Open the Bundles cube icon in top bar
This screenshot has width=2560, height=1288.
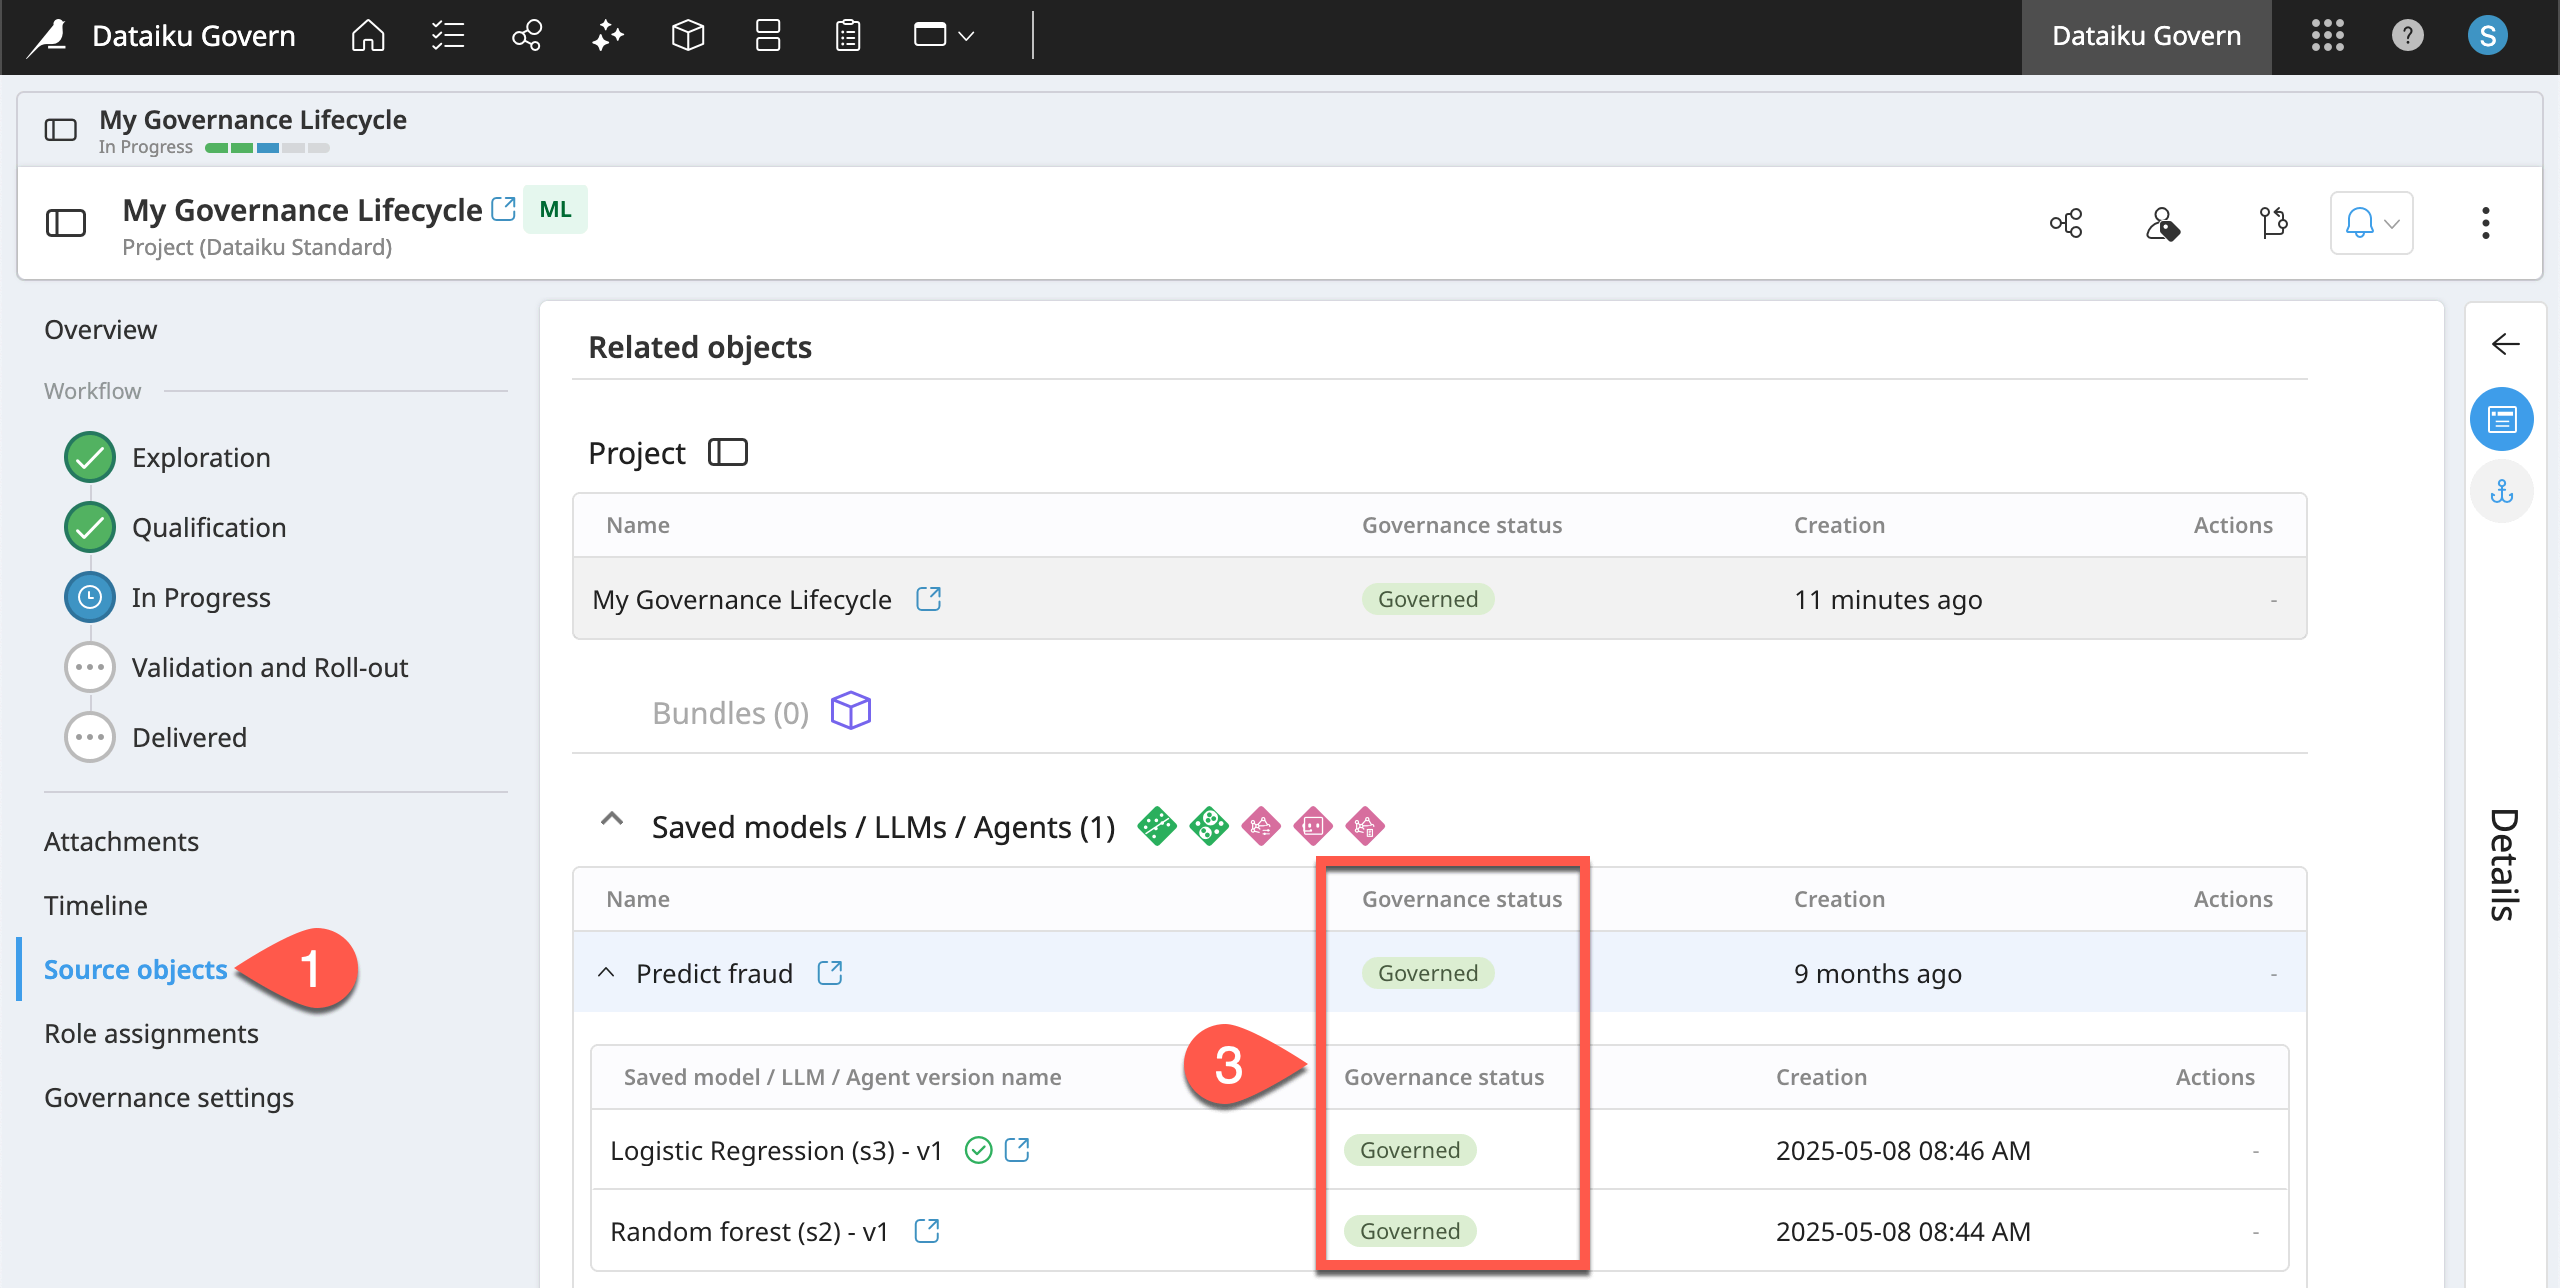[687, 35]
